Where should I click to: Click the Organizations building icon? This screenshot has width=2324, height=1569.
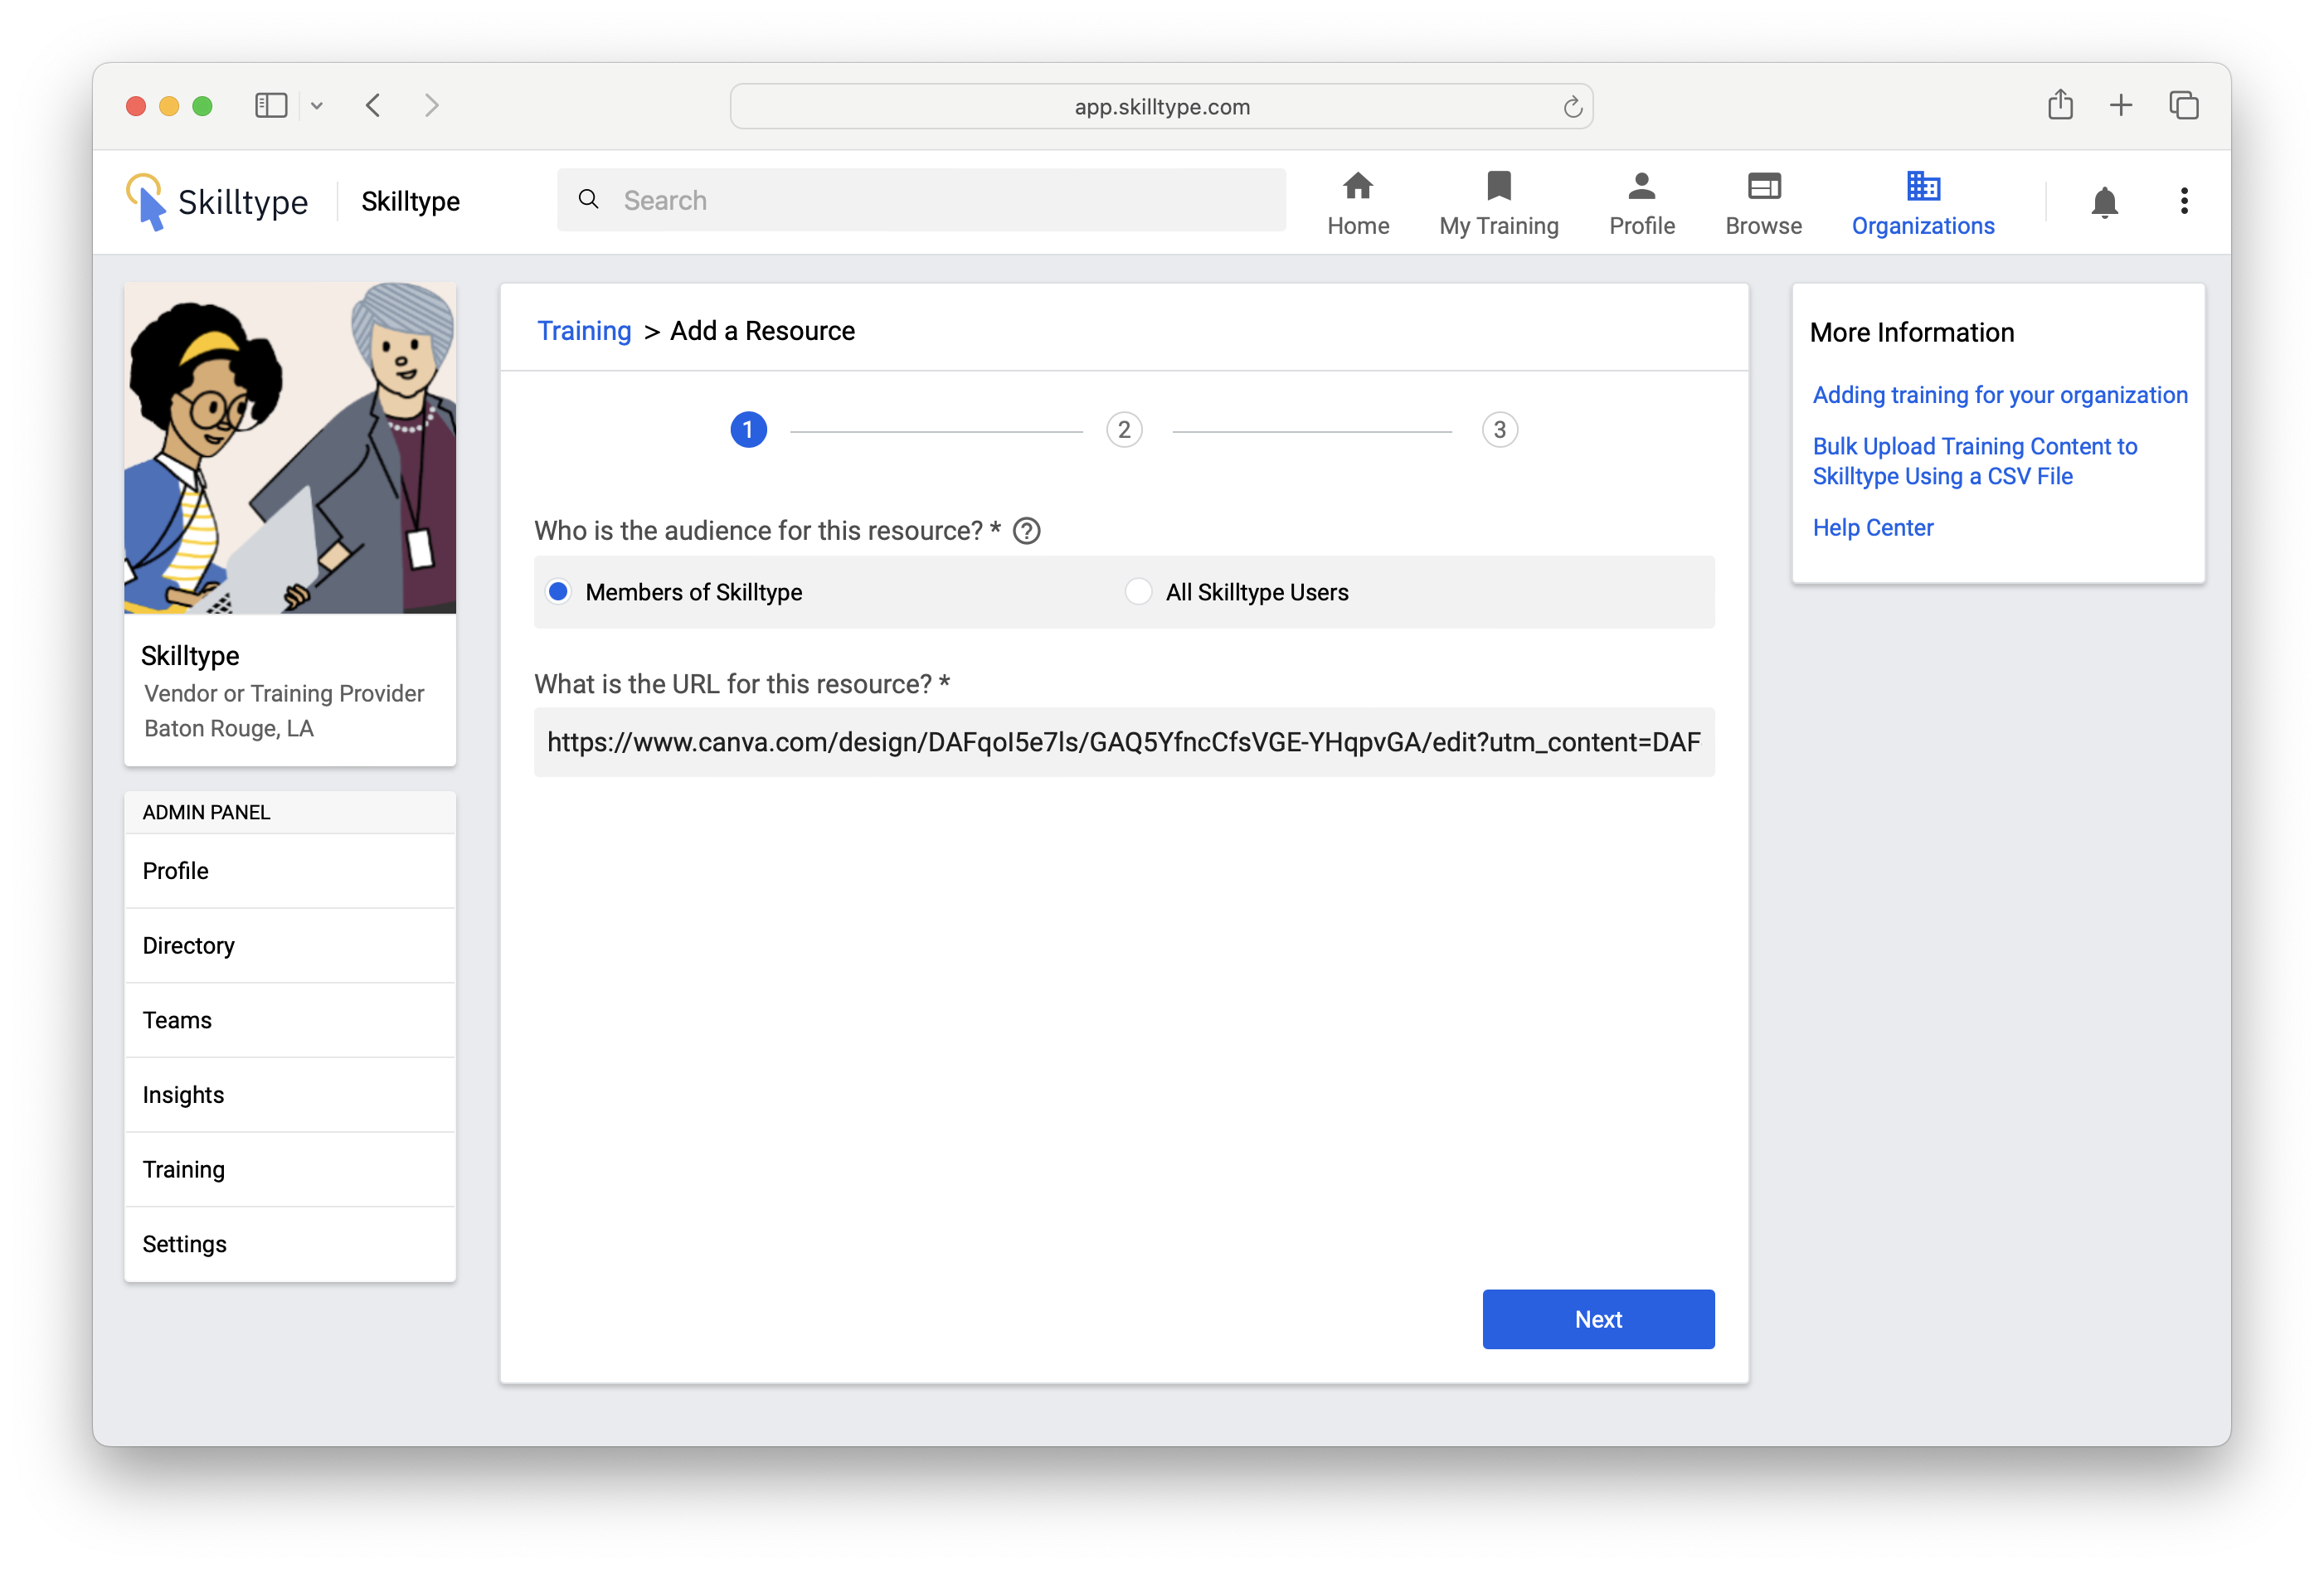tap(1922, 186)
